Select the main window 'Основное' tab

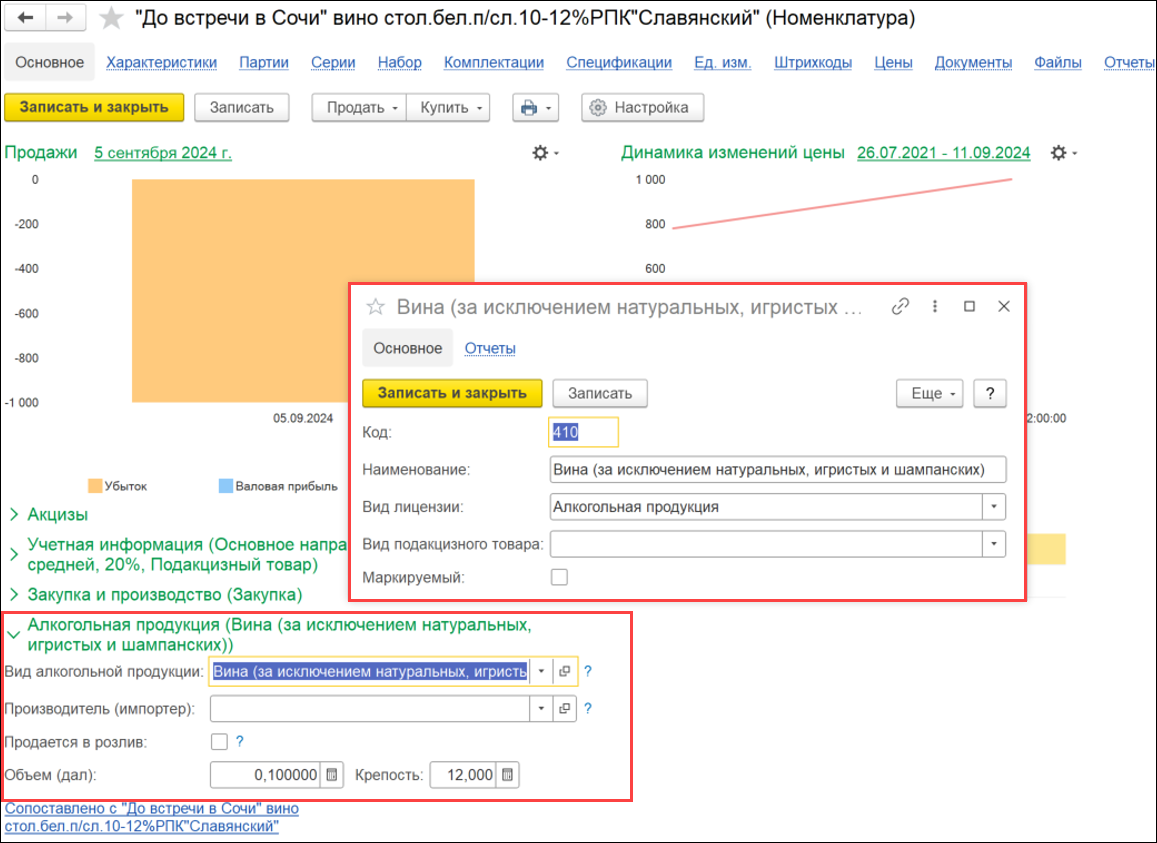(49, 63)
